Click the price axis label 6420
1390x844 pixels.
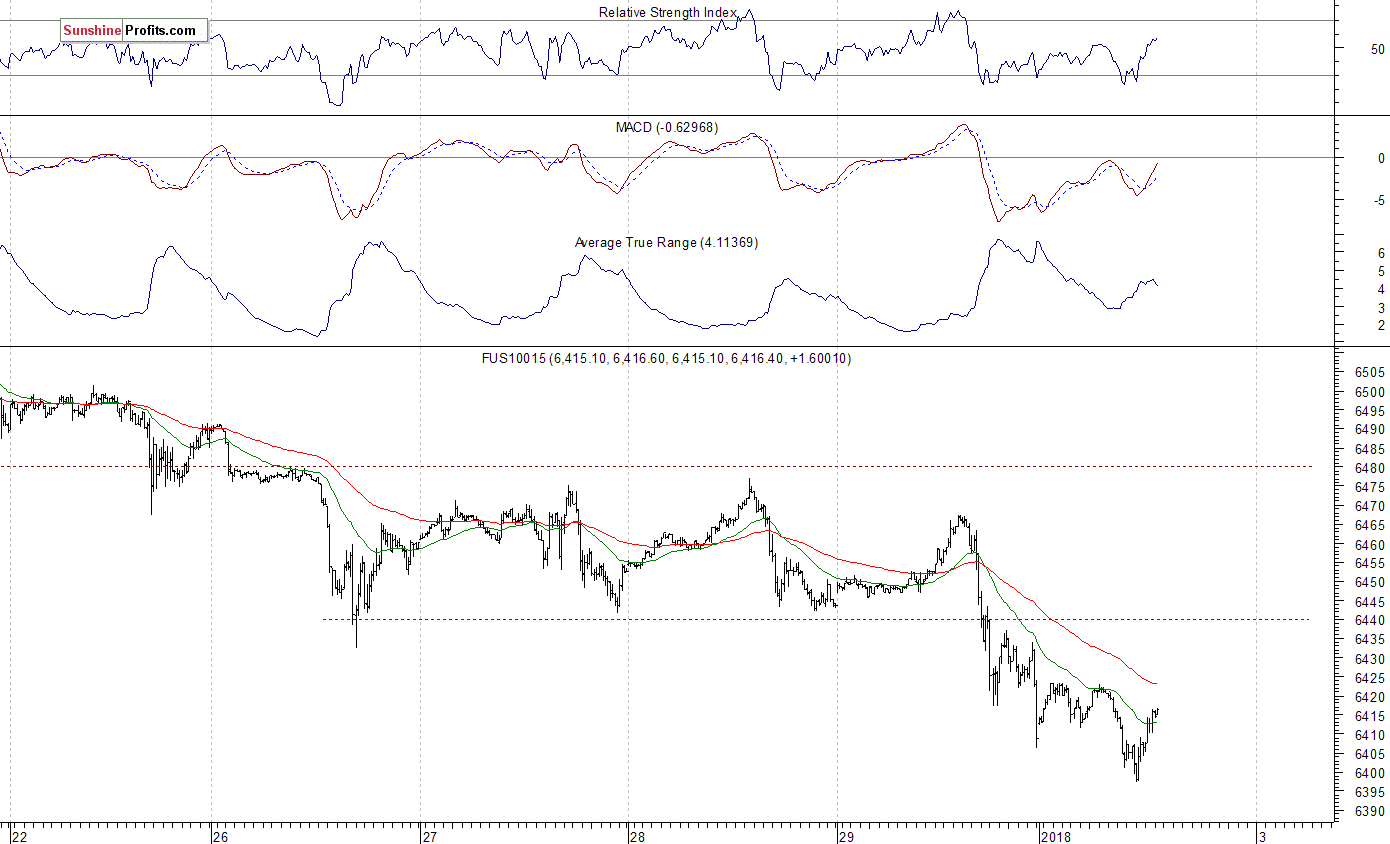1370,697
